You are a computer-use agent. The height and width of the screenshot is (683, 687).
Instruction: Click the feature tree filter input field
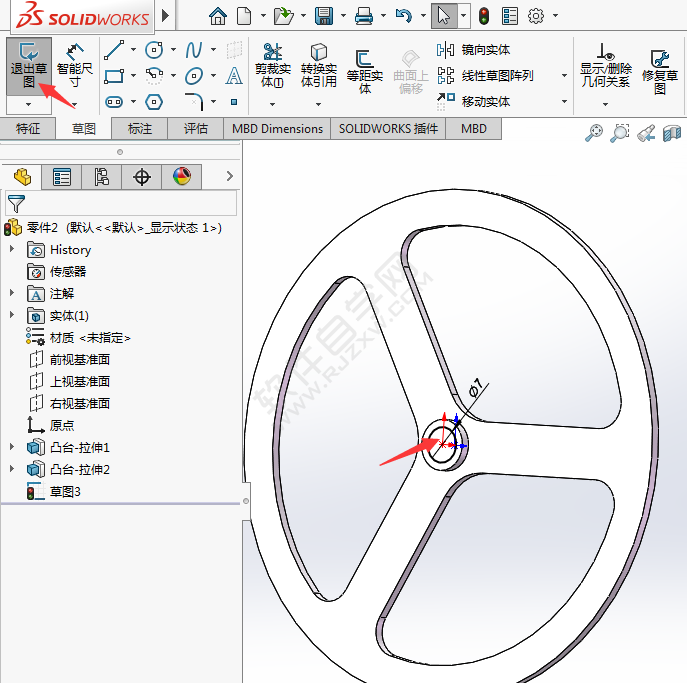point(130,203)
